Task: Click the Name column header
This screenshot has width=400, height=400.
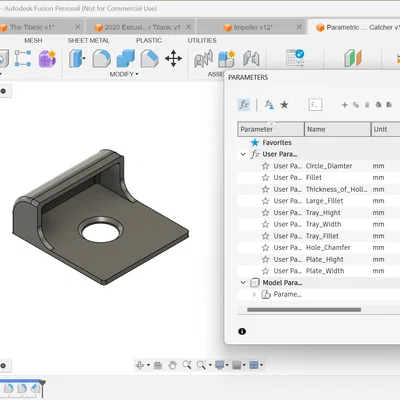Action: pos(337,129)
